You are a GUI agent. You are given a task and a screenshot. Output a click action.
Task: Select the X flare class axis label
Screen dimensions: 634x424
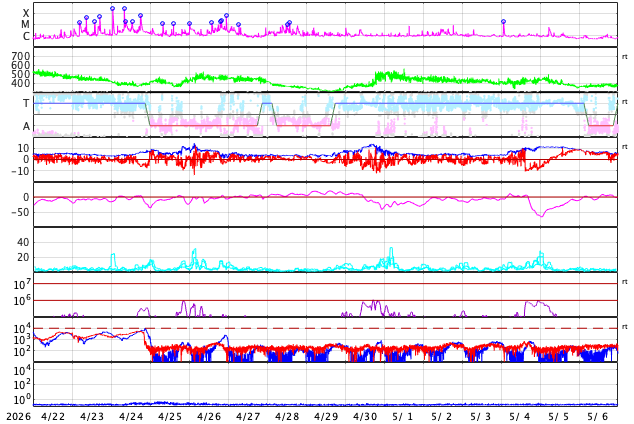[x=26, y=13]
